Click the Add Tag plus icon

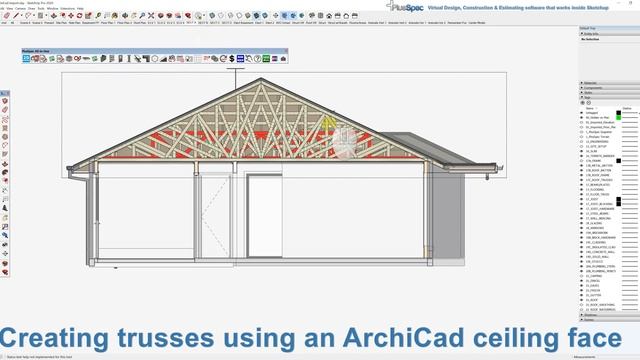[583, 103]
